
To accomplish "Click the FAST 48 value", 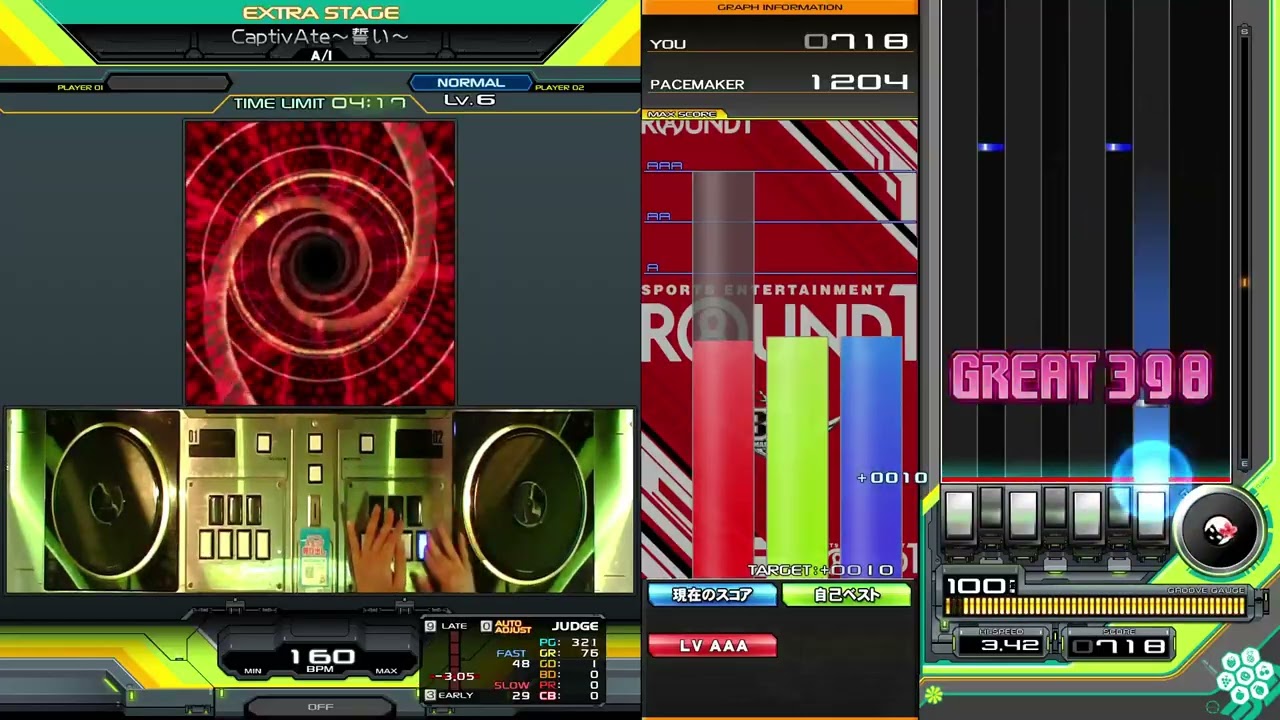I will tap(520, 664).
